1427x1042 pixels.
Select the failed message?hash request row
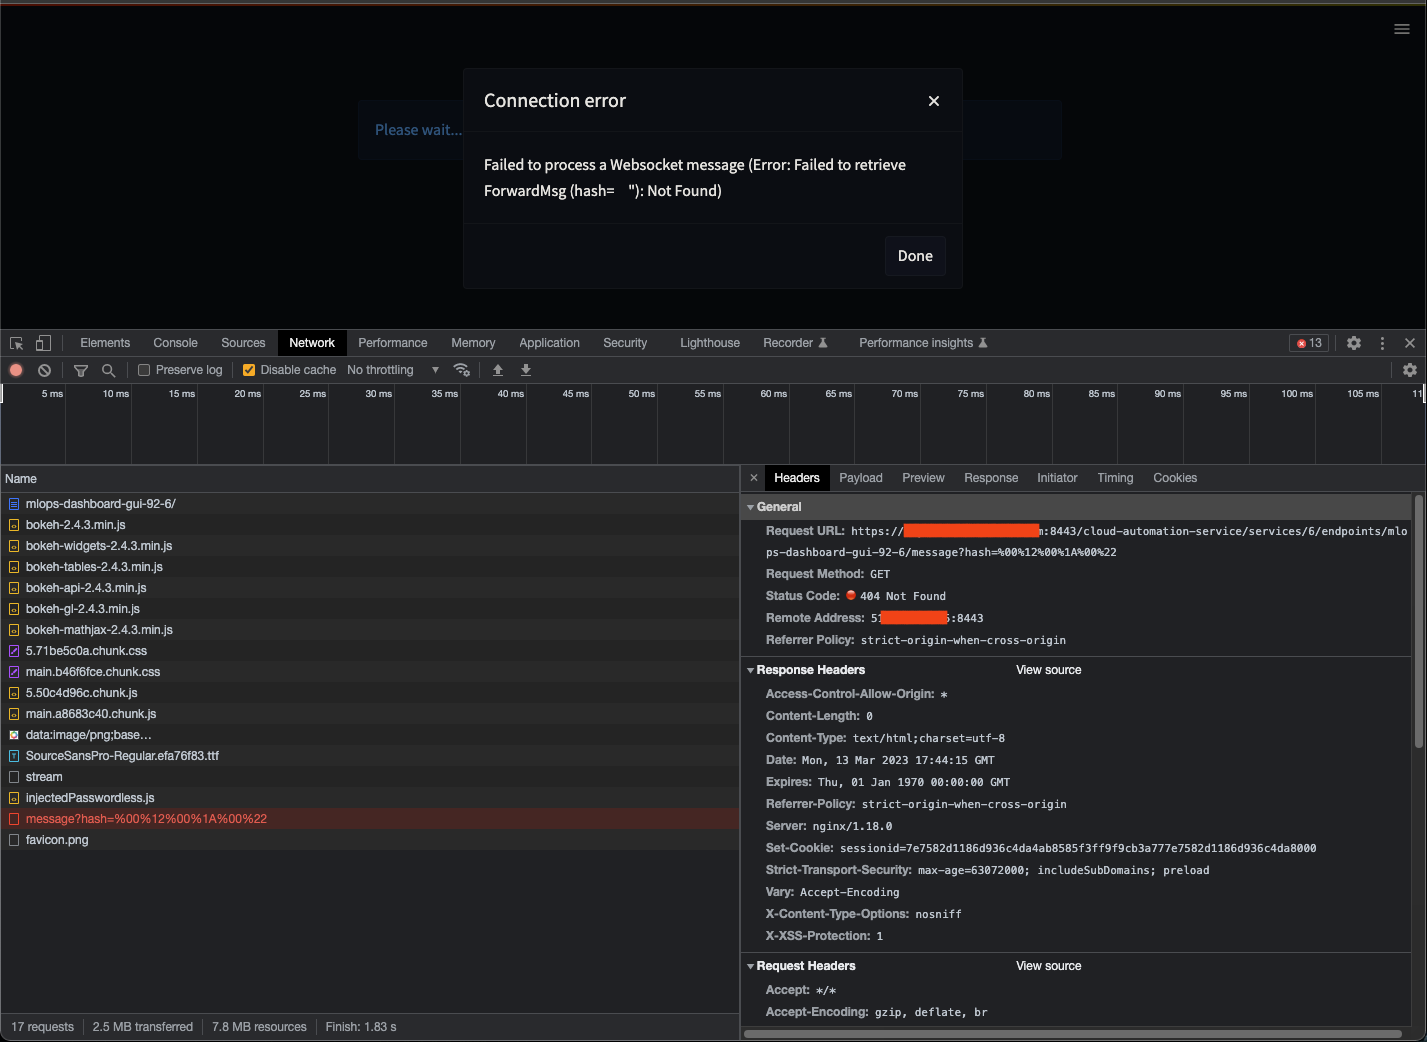click(x=146, y=818)
